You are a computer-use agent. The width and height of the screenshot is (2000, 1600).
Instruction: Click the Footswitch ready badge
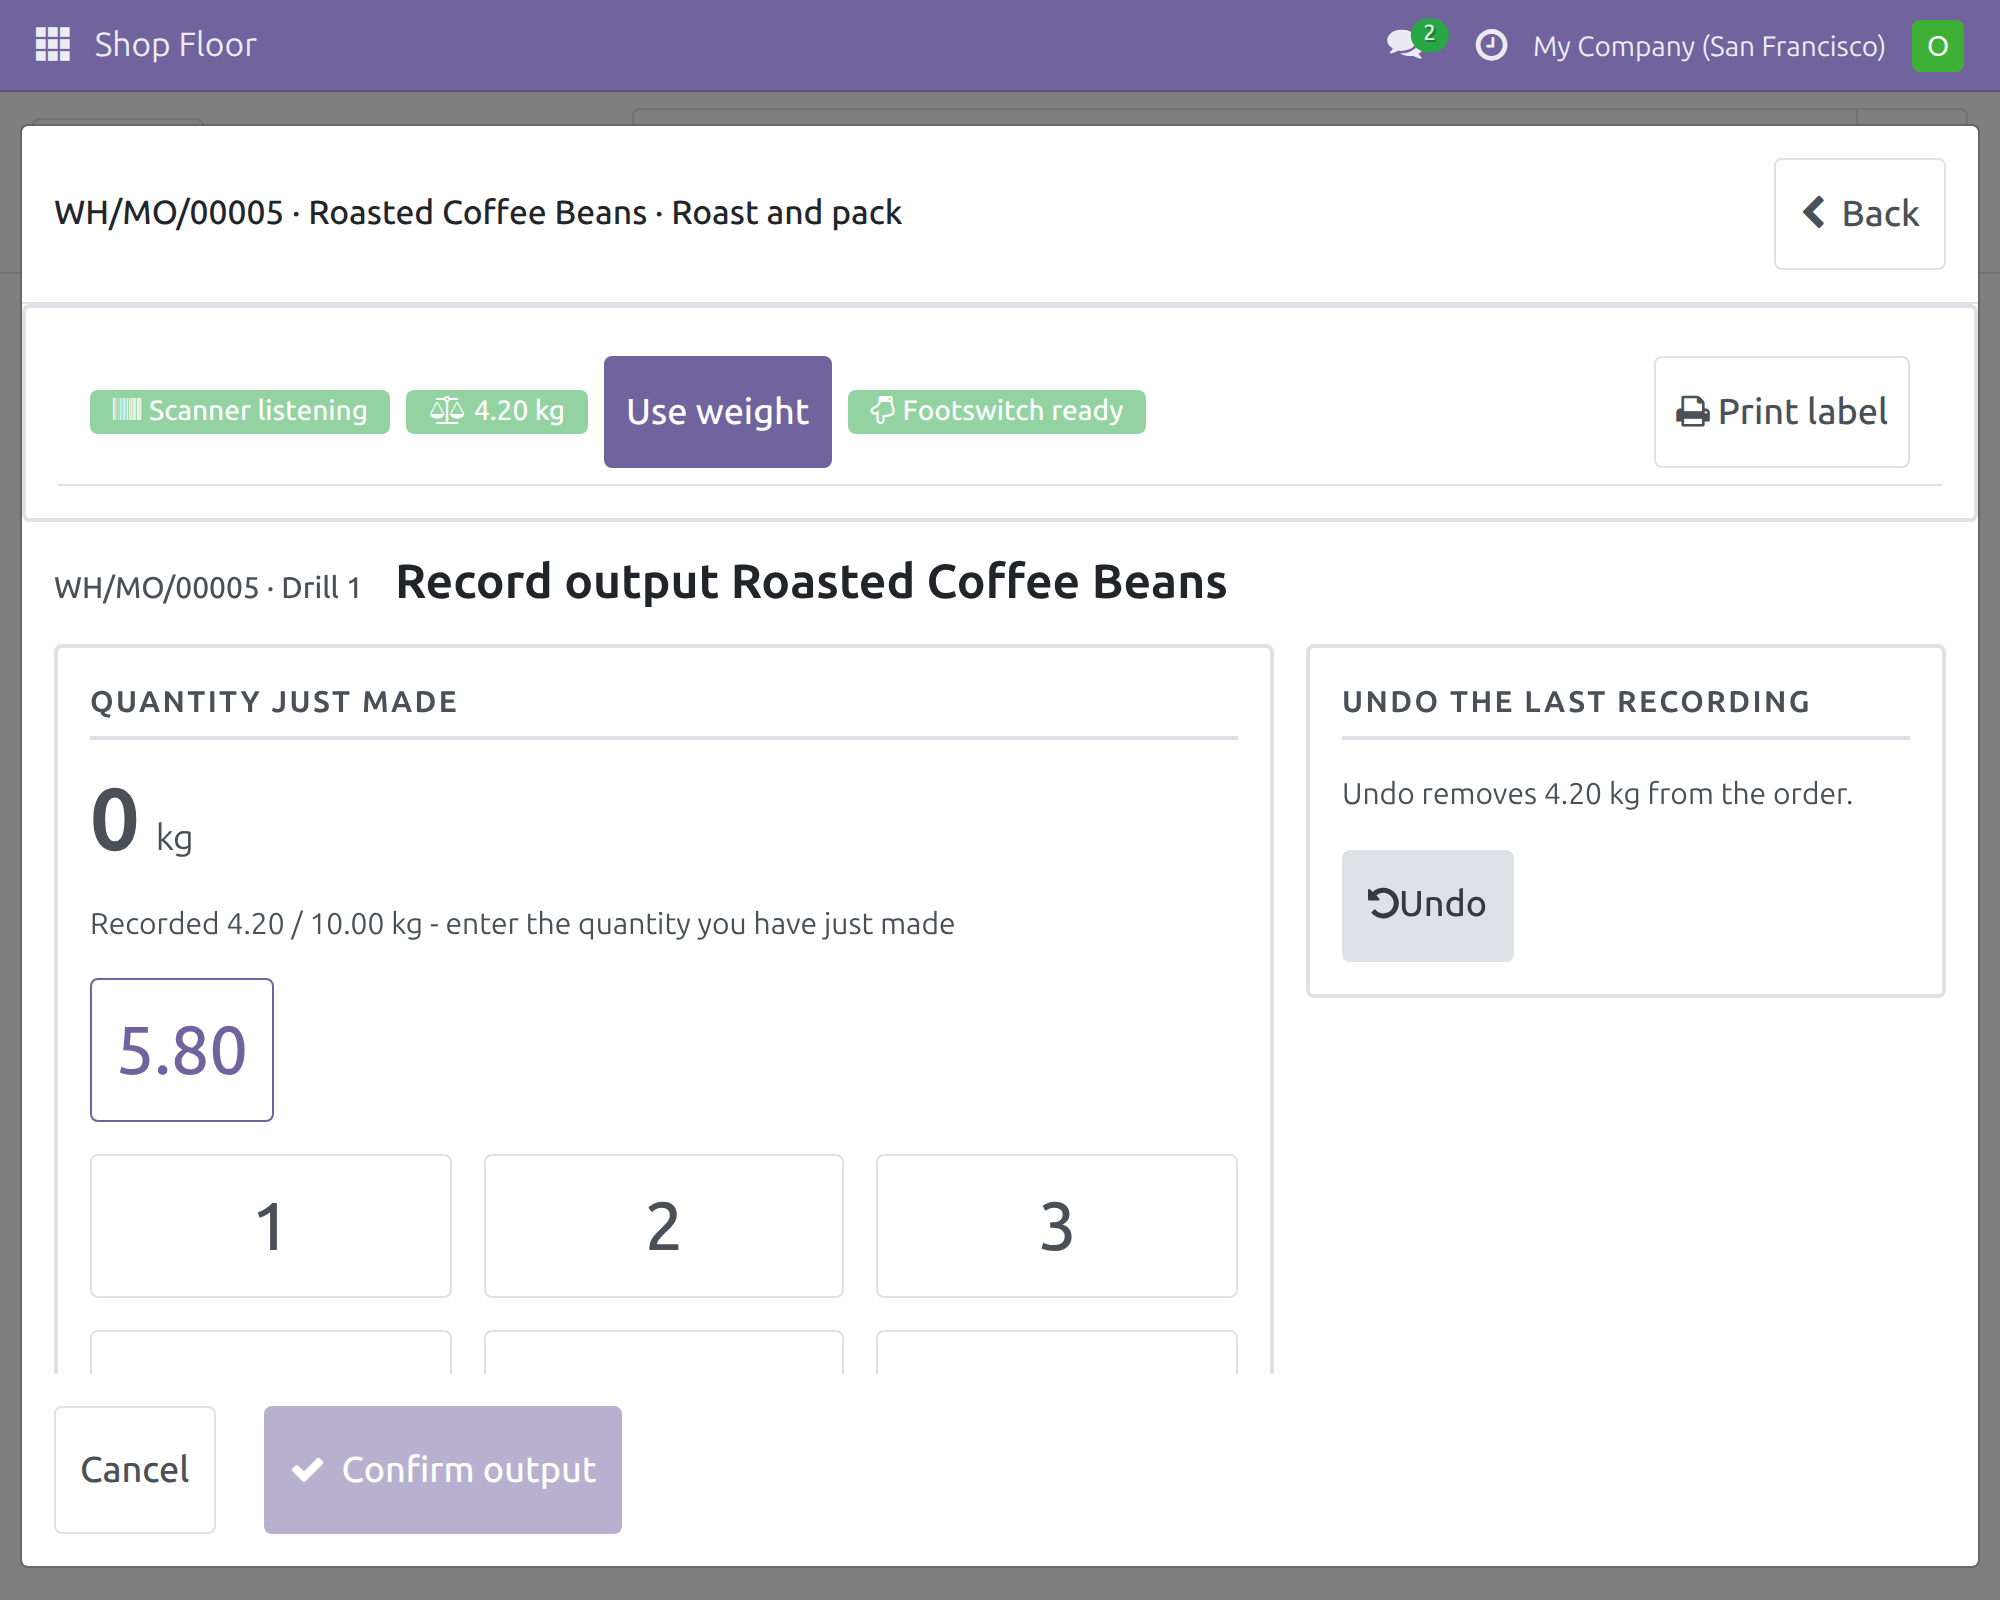coord(997,411)
